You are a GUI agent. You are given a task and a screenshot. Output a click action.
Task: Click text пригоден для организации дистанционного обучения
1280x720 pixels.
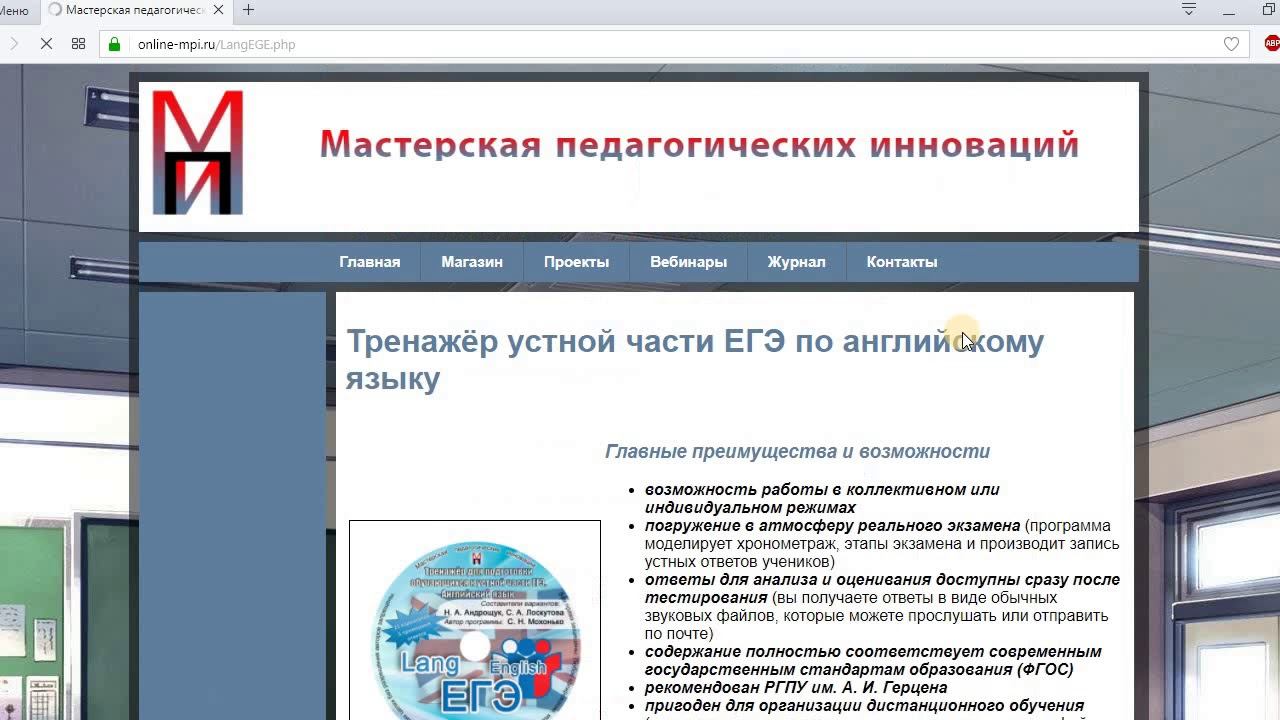[x=864, y=705]
